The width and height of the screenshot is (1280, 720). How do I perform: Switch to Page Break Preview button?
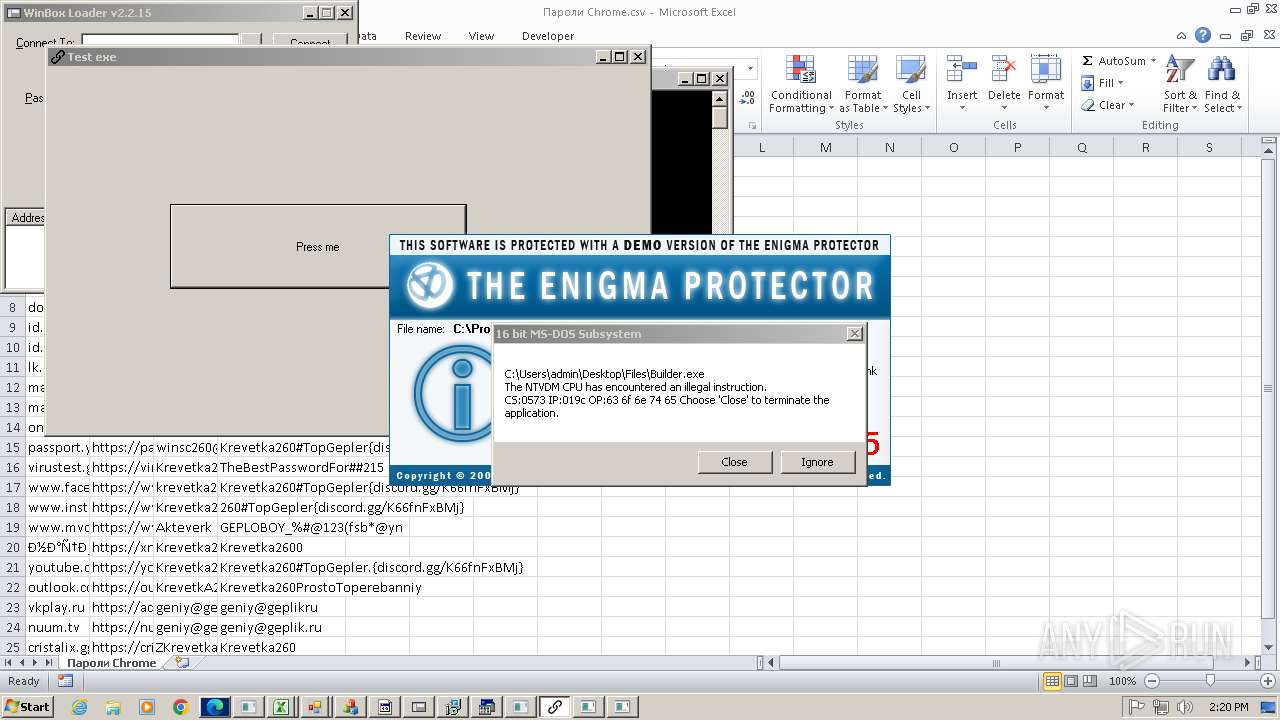1089,681
